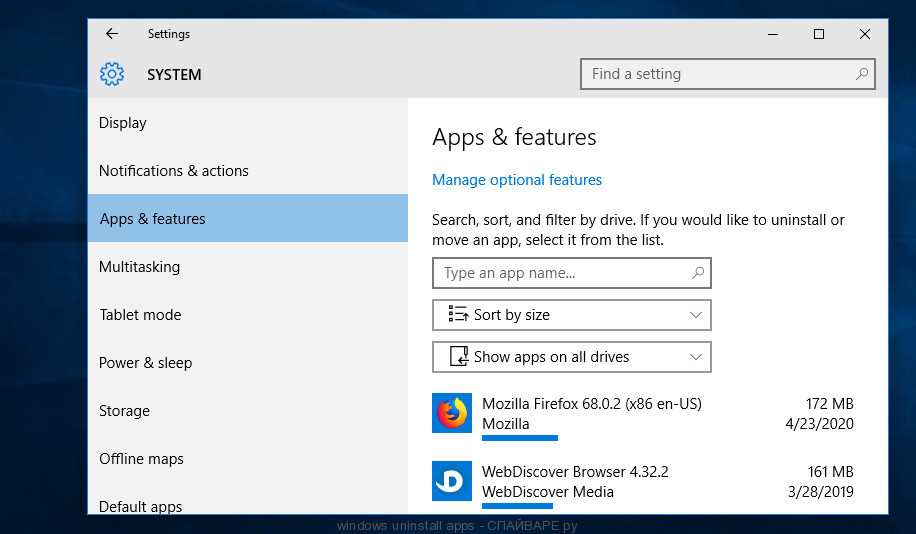Open Tablet mode settings
The height and width of the screenshot is (534, 916).
(248, 314)
